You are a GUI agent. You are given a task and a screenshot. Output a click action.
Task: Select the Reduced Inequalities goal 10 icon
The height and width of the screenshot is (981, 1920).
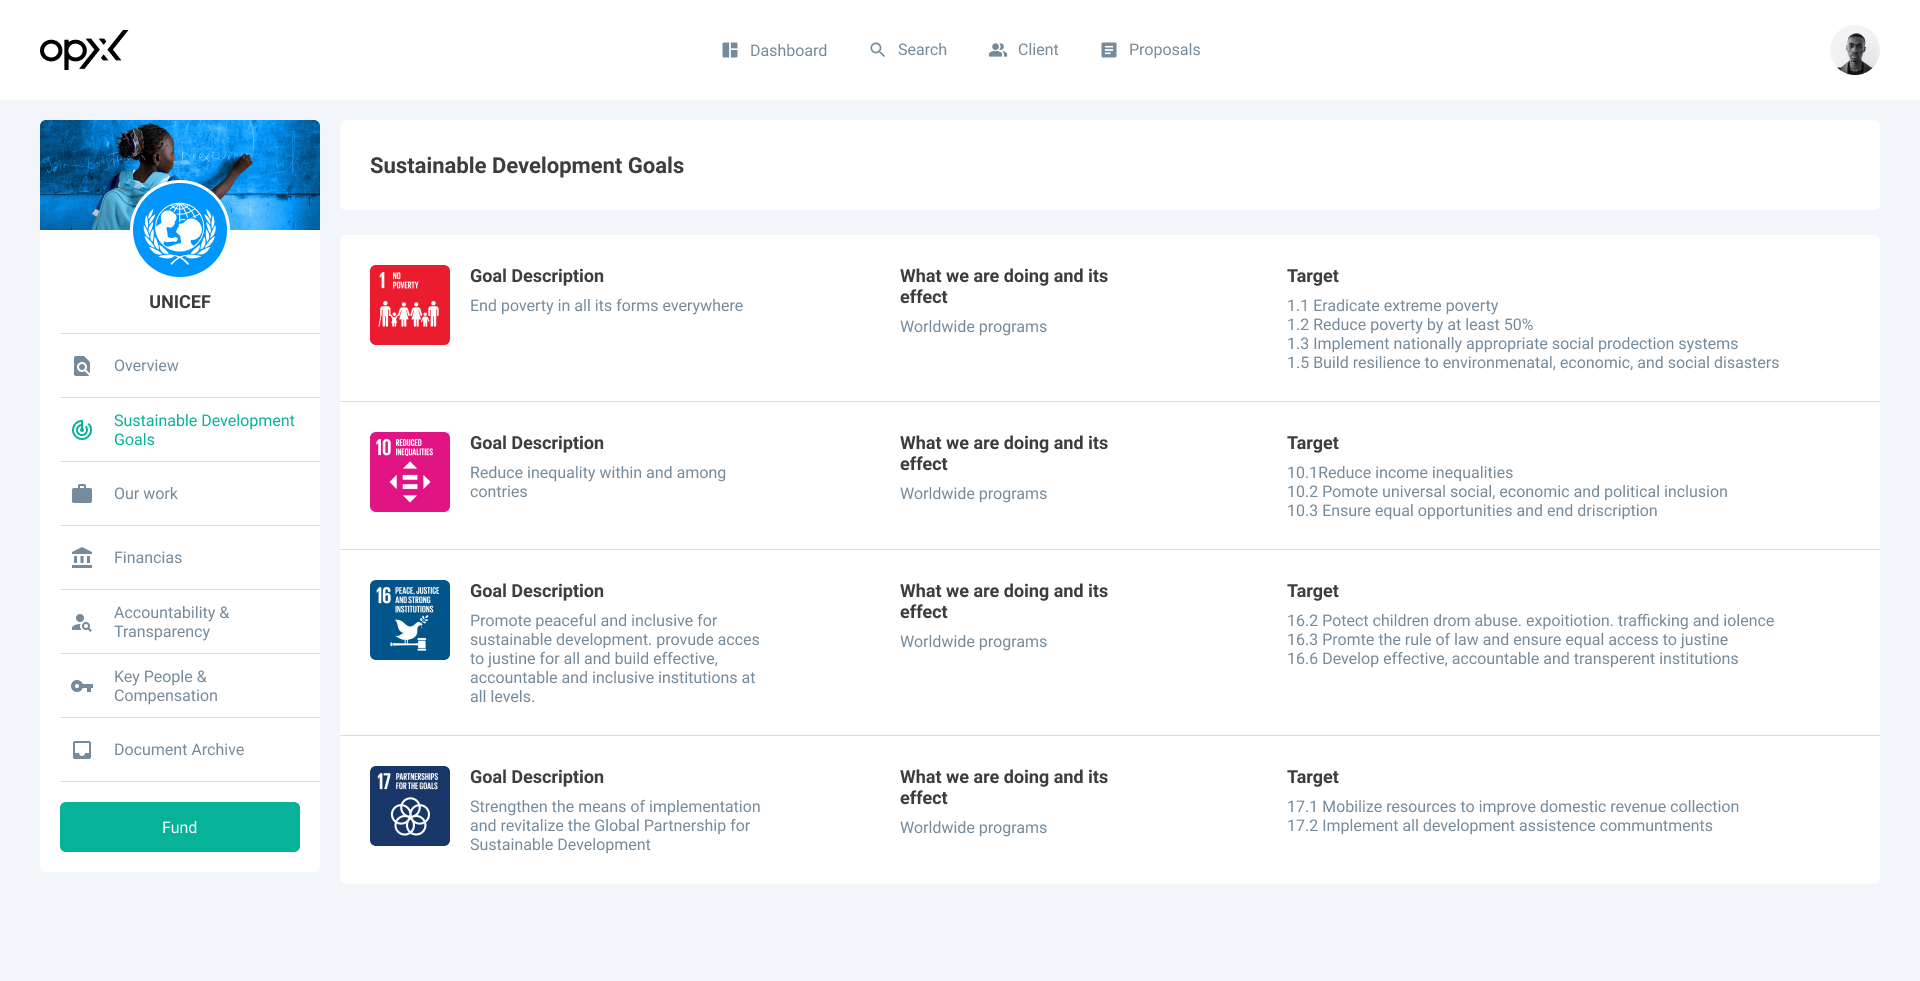(410, 472)
